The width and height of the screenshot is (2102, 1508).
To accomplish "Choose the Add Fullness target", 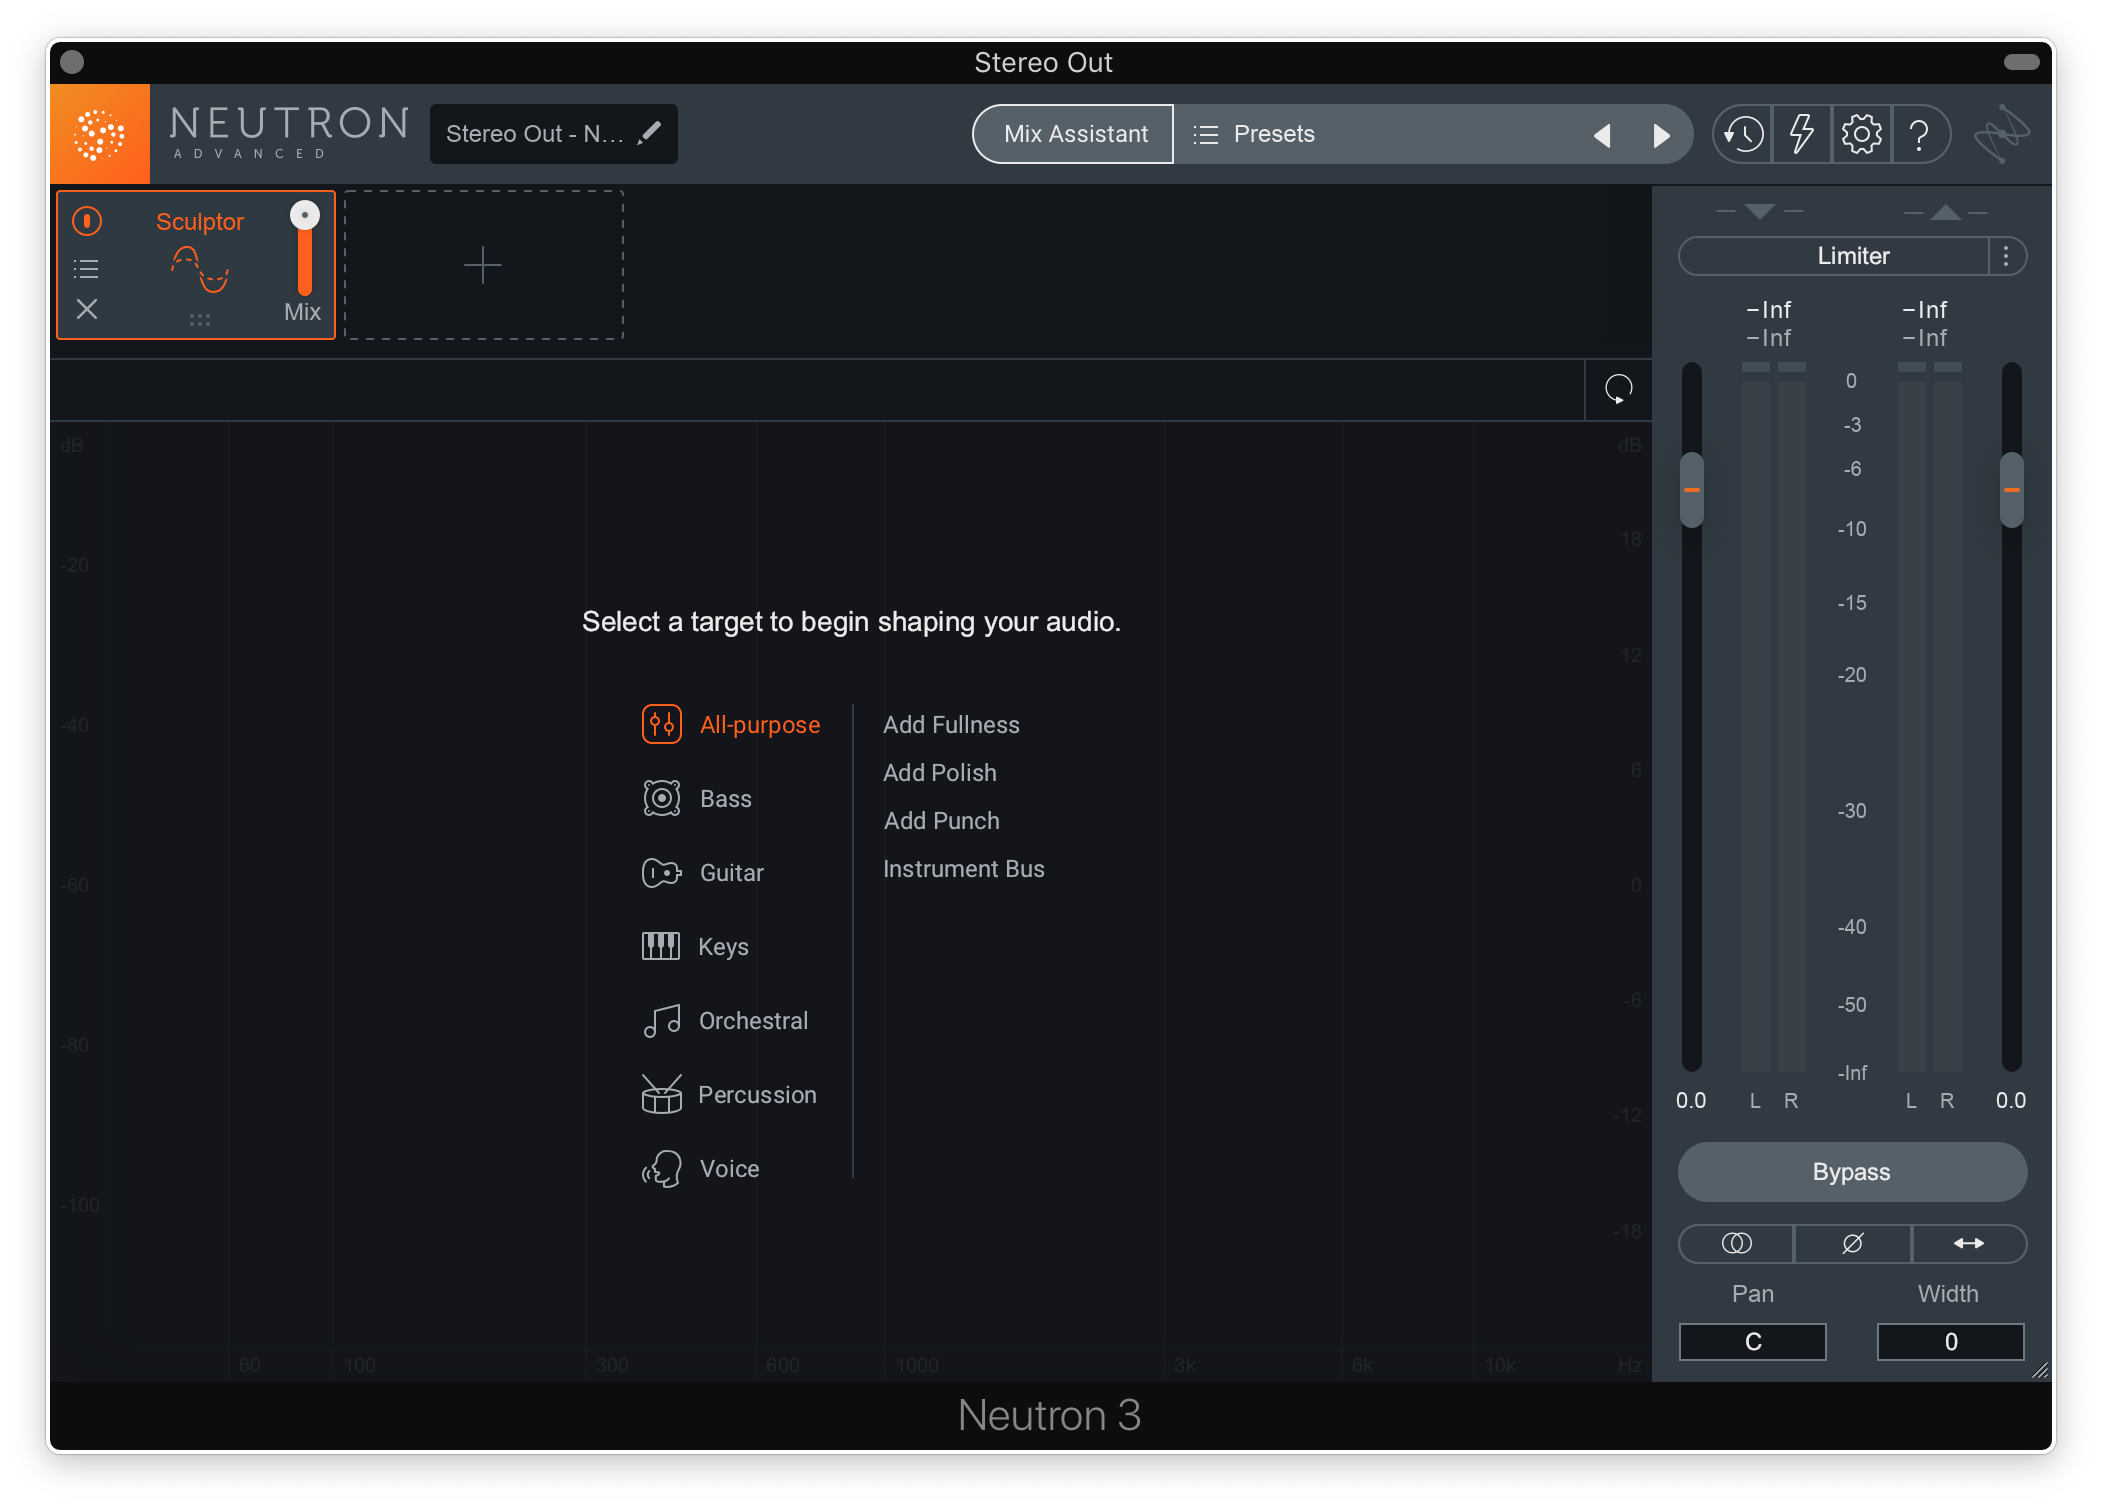I will pyautogui.click(x=951, y=725).
